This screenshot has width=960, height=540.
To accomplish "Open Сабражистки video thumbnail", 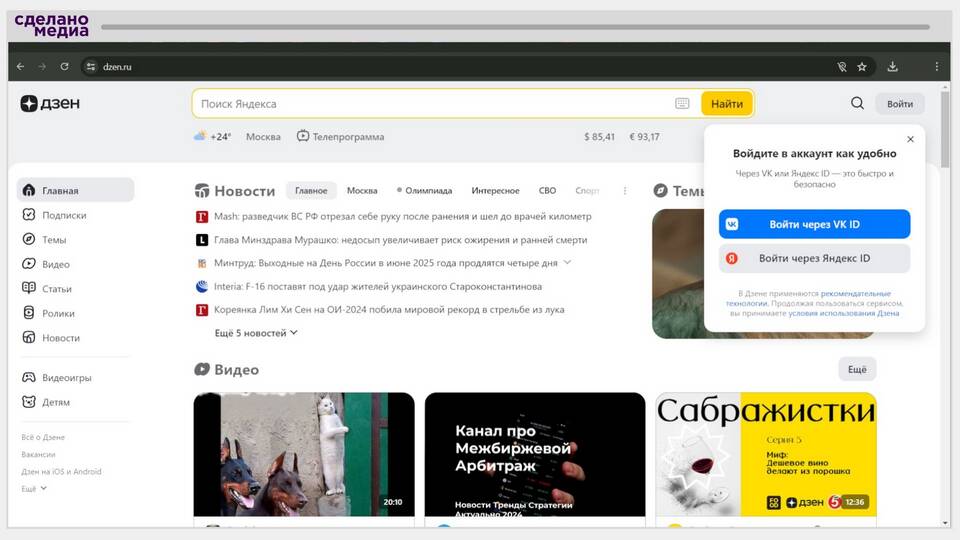I will pos(766,454).
